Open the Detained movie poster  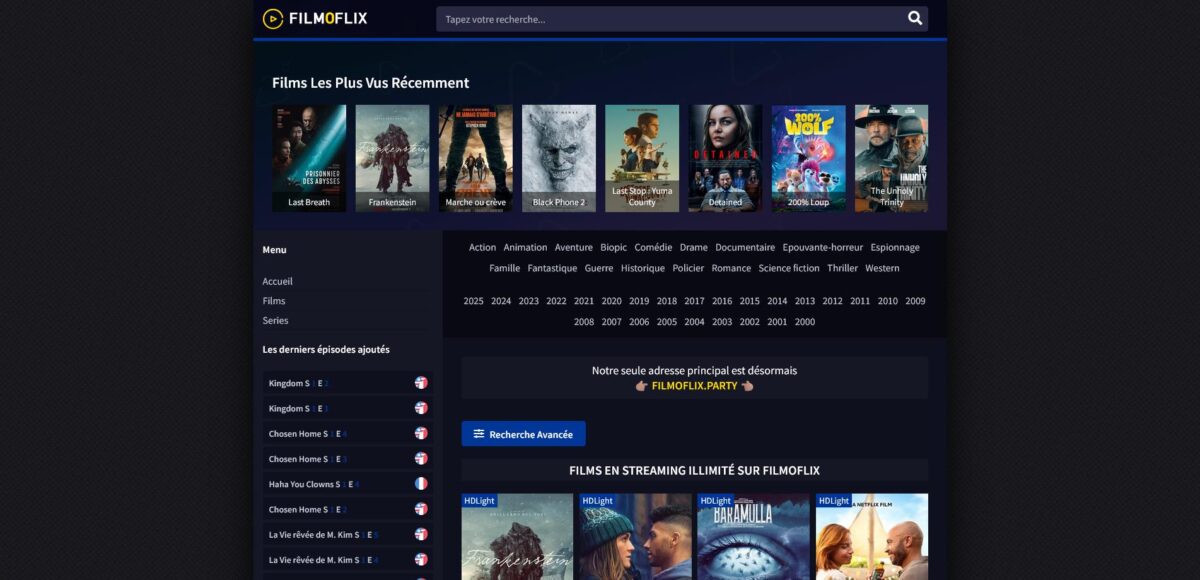click(x=725, y=158)
